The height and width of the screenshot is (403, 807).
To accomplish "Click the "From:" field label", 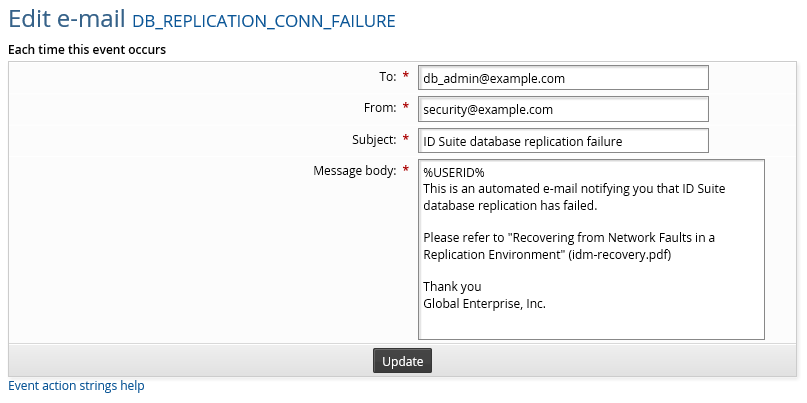I will [x=376, y=107].
